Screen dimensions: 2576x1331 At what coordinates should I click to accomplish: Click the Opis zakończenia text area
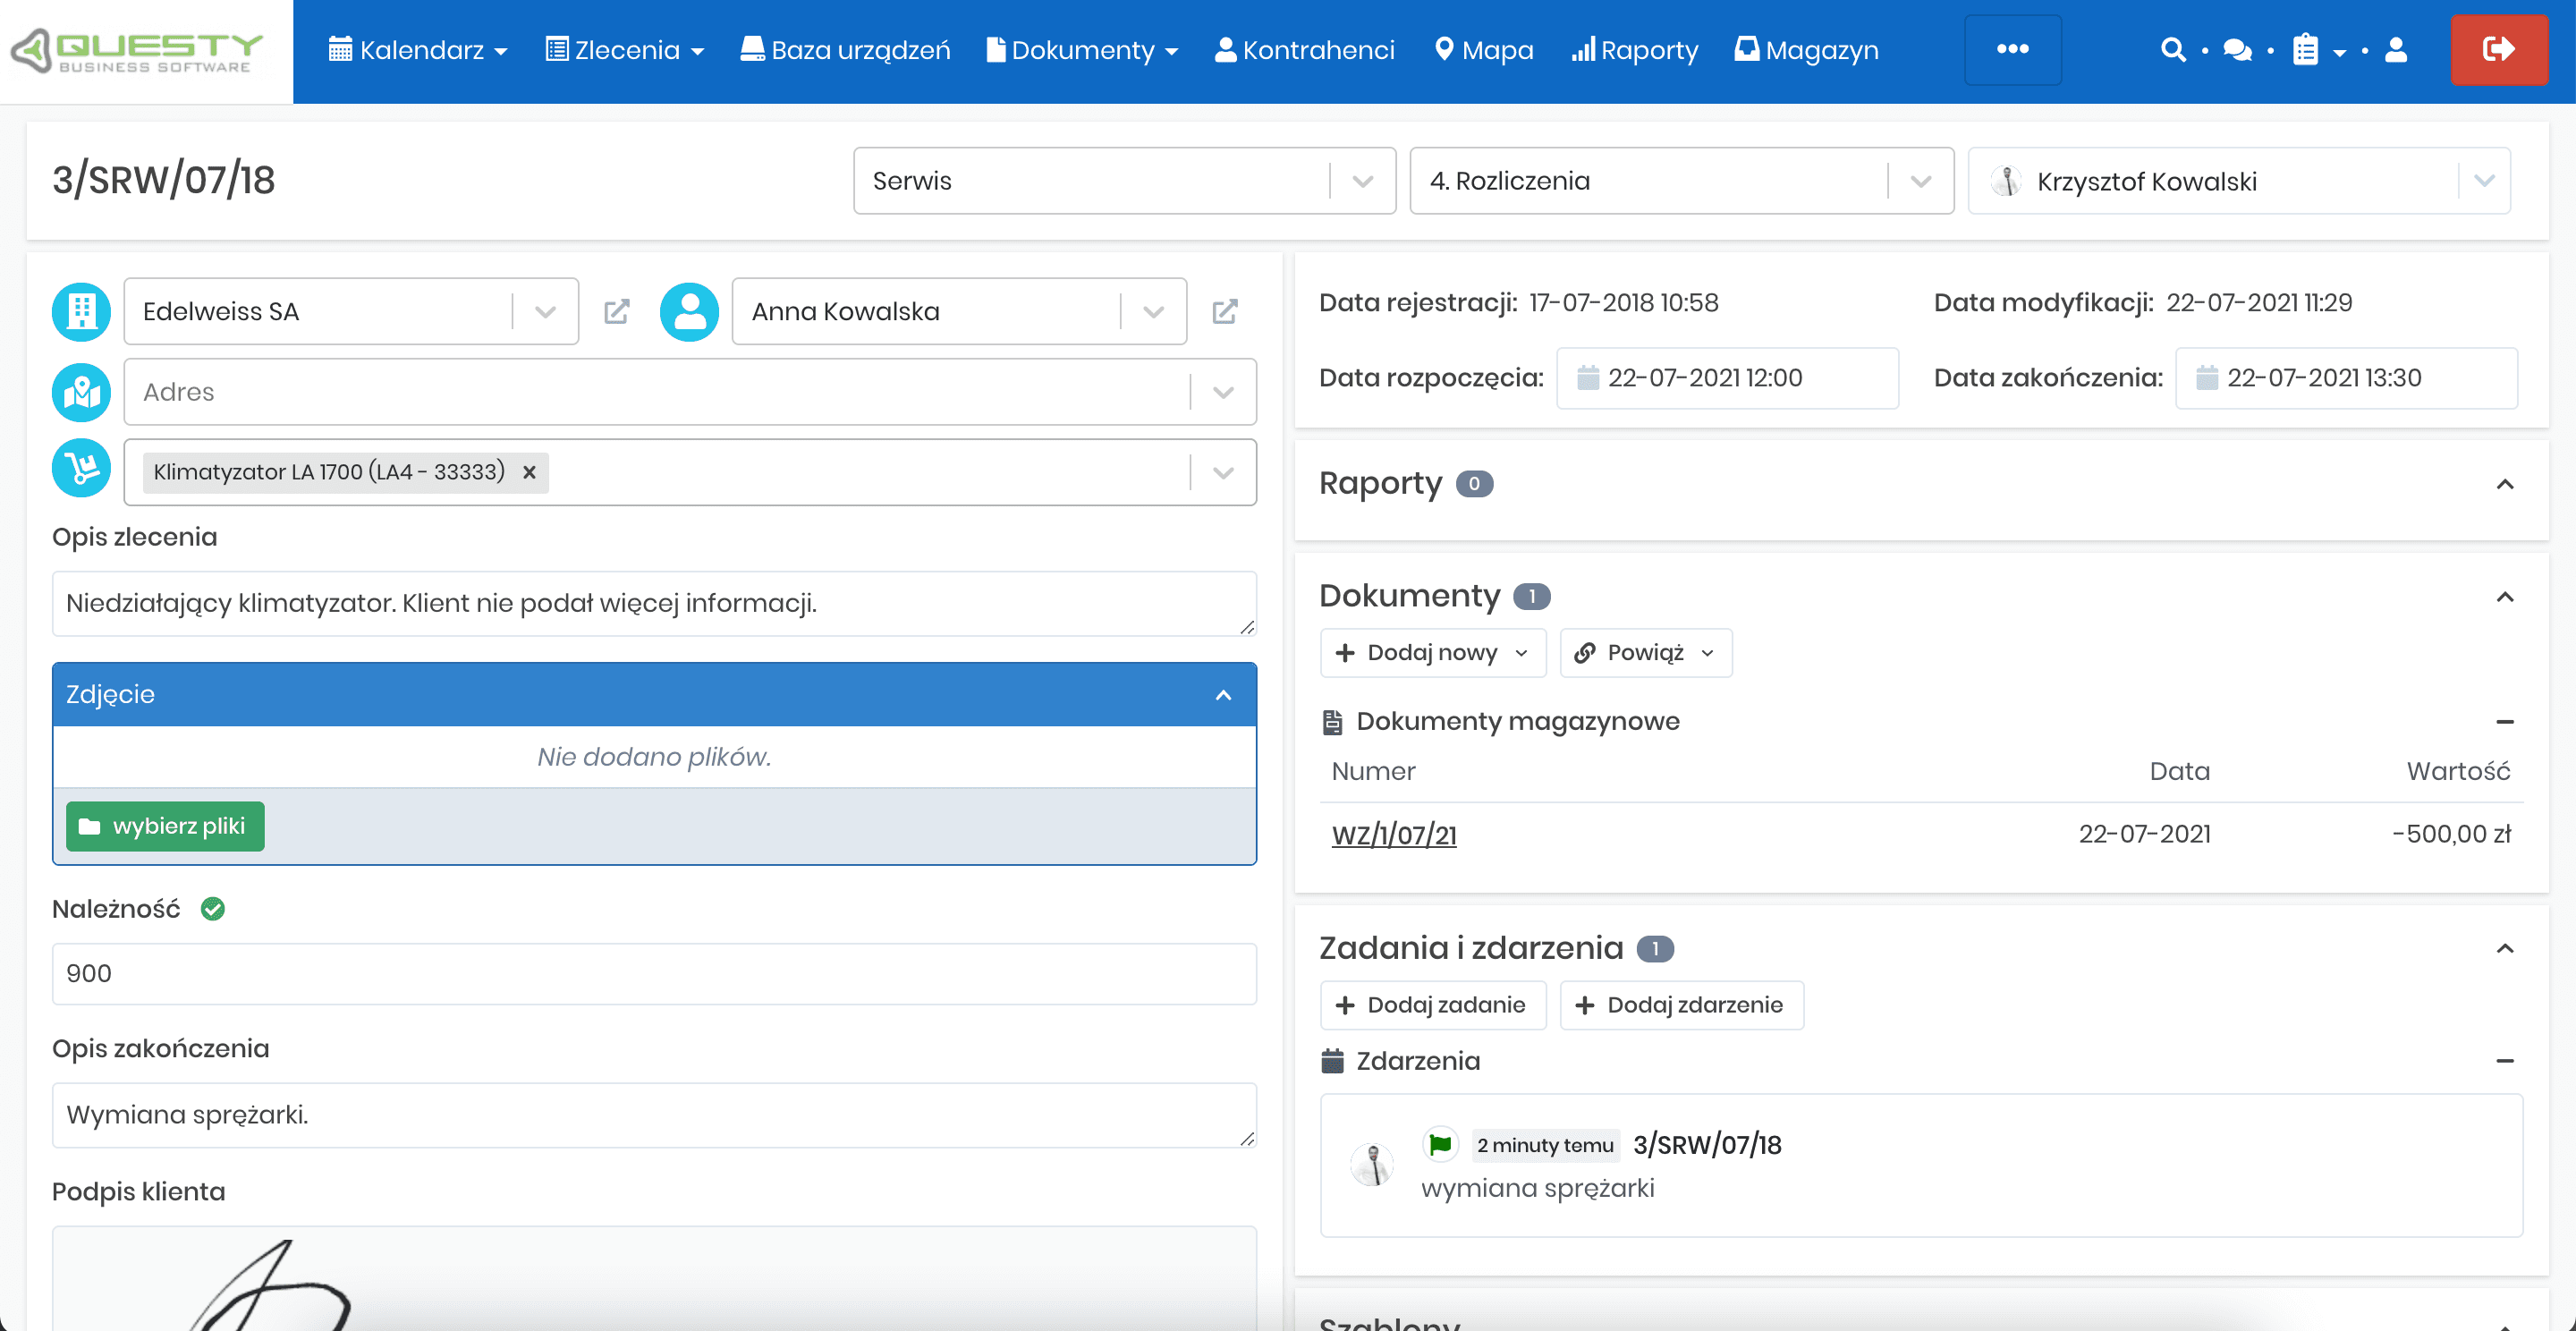click(x=654, y=1115)
